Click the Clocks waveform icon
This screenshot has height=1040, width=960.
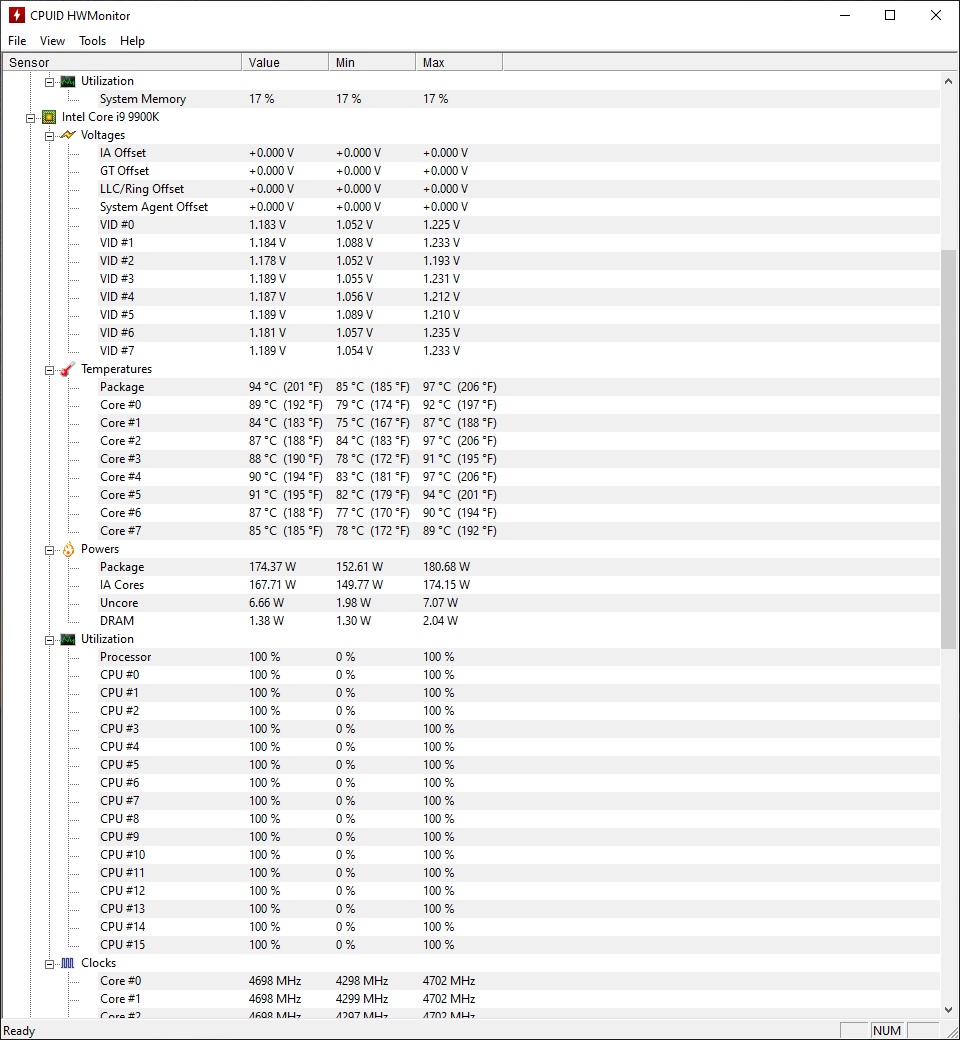[x=68, y=963]
